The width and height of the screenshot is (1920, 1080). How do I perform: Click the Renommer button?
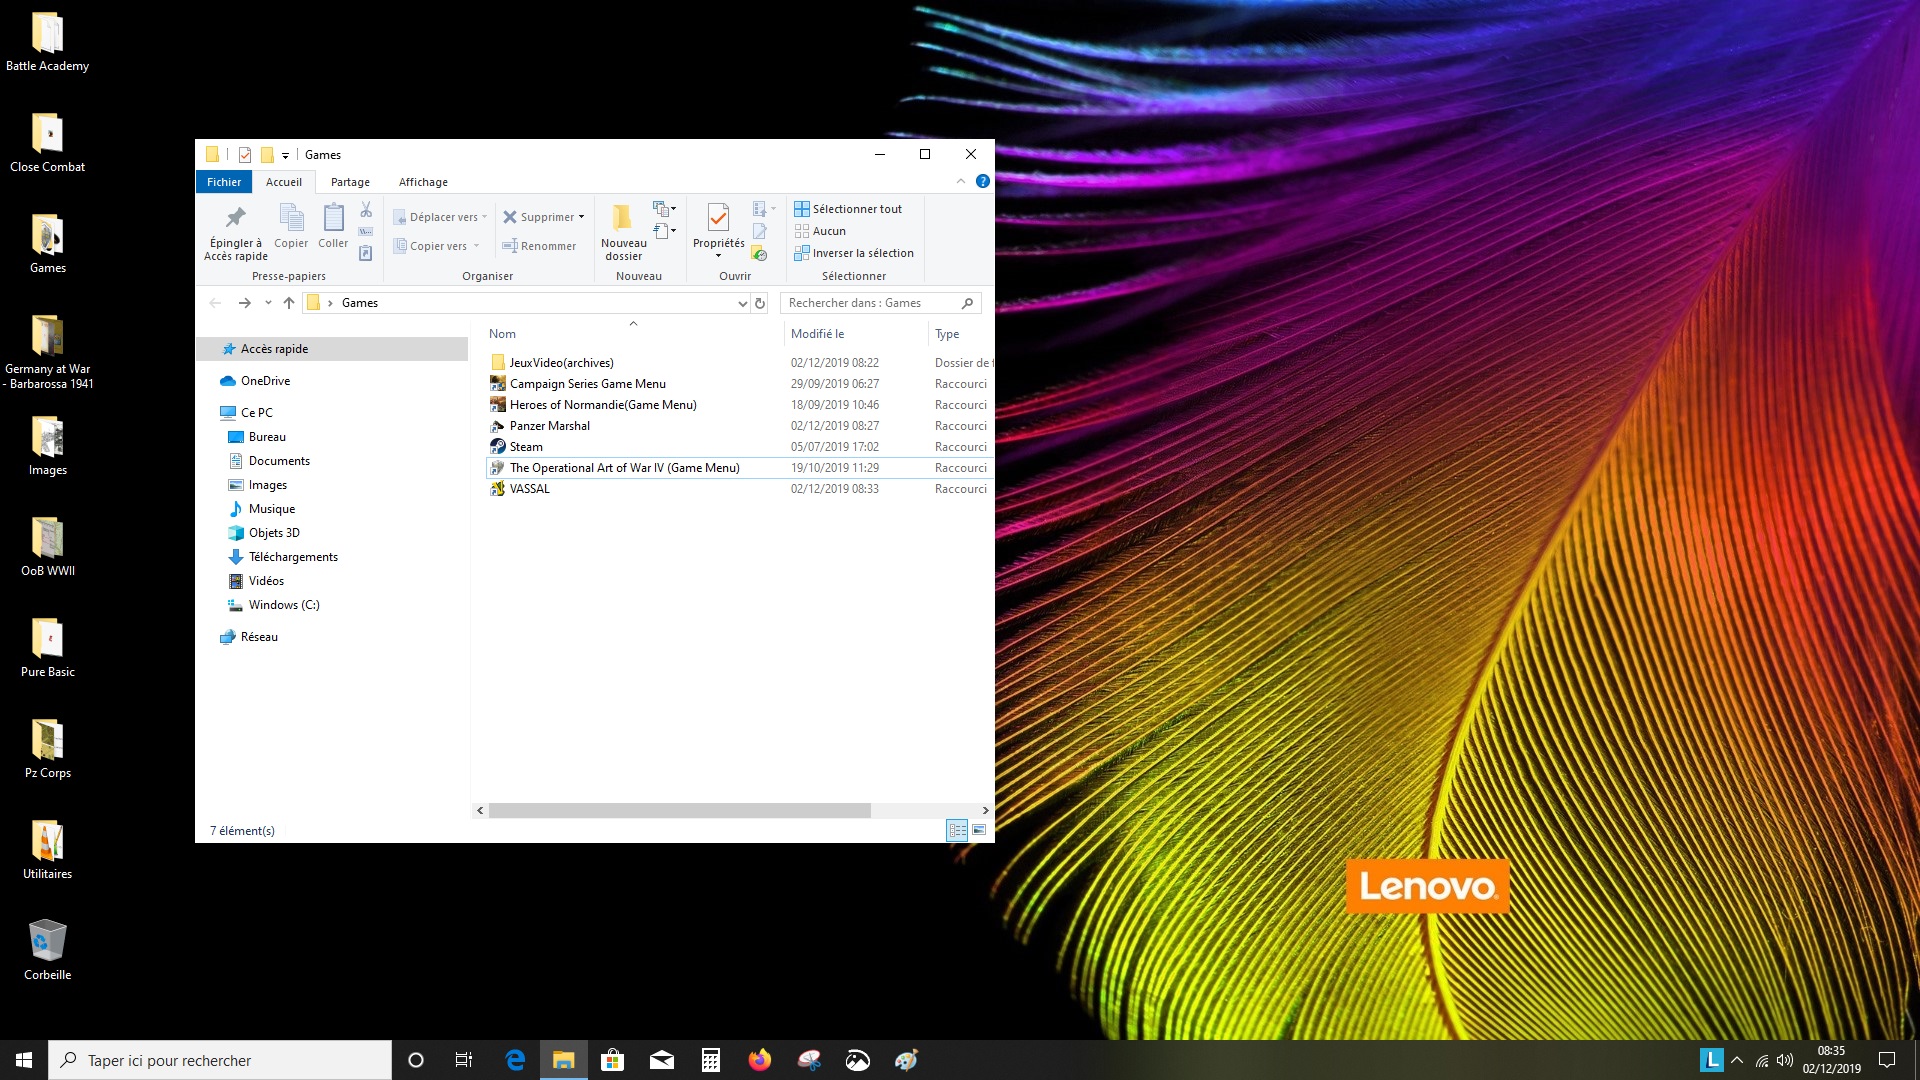coord(539,246)
